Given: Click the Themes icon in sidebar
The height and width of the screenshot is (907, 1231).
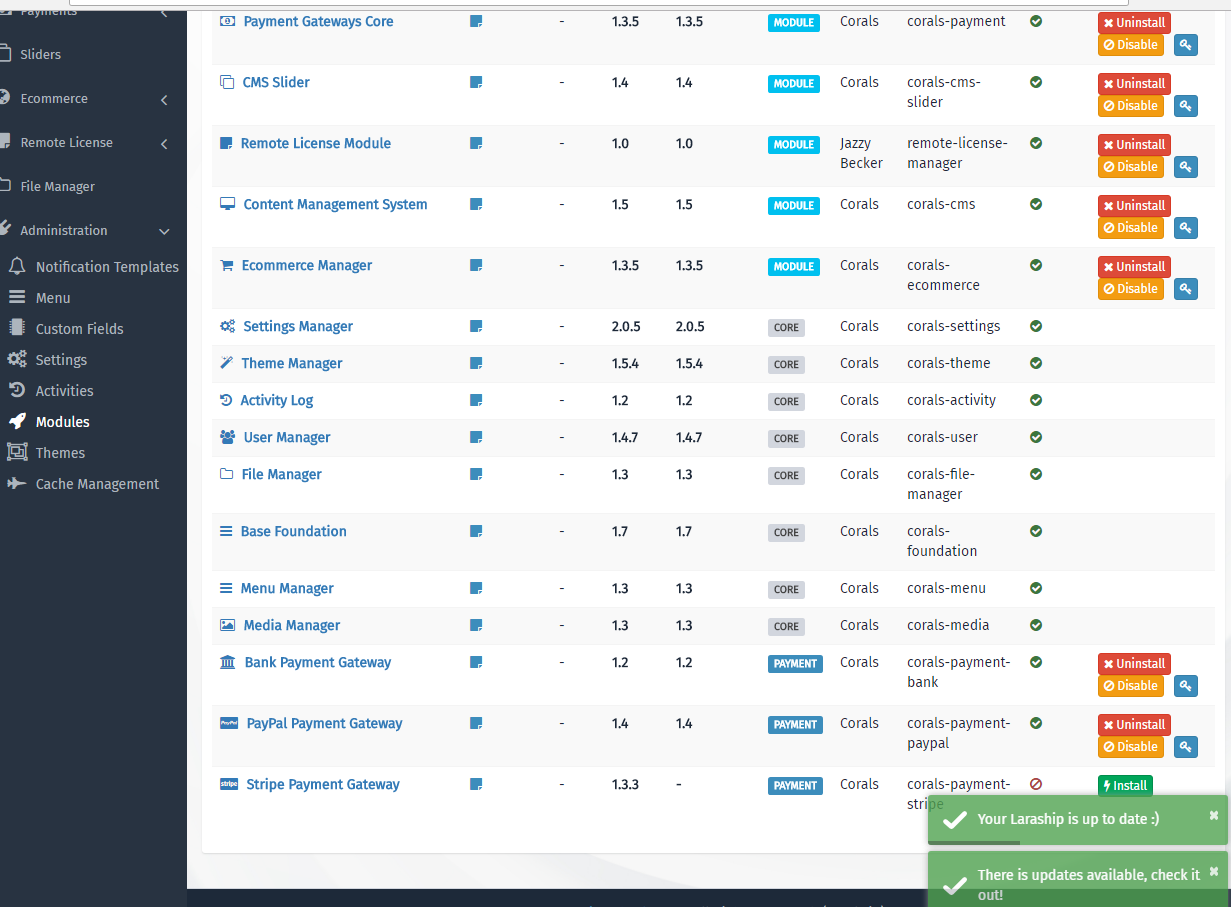Looking at the screenshot, I should click(17, 453).
